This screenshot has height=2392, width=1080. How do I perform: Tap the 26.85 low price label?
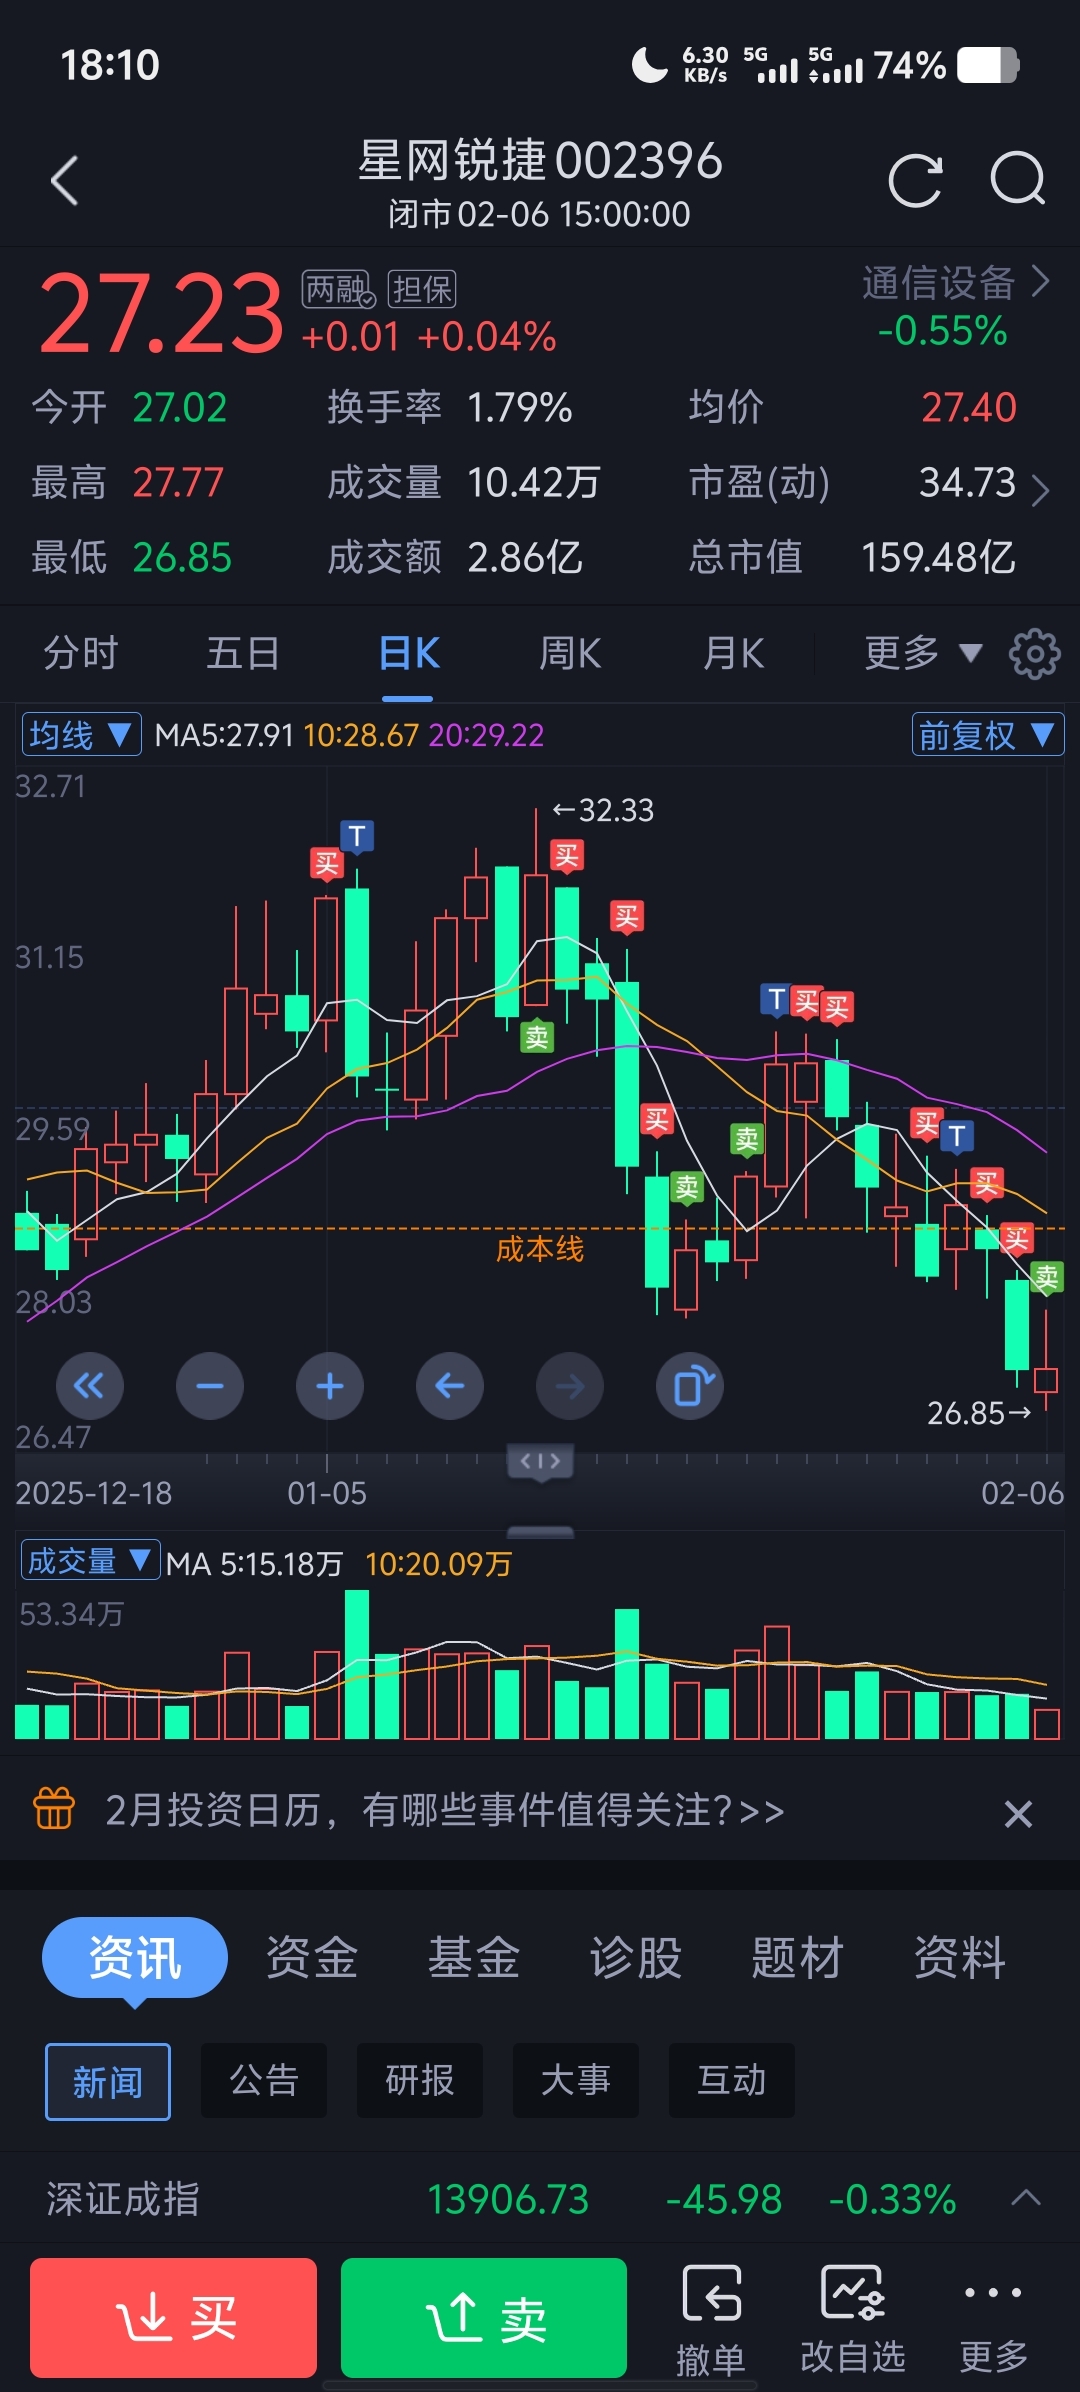[x=979, y=1413]
